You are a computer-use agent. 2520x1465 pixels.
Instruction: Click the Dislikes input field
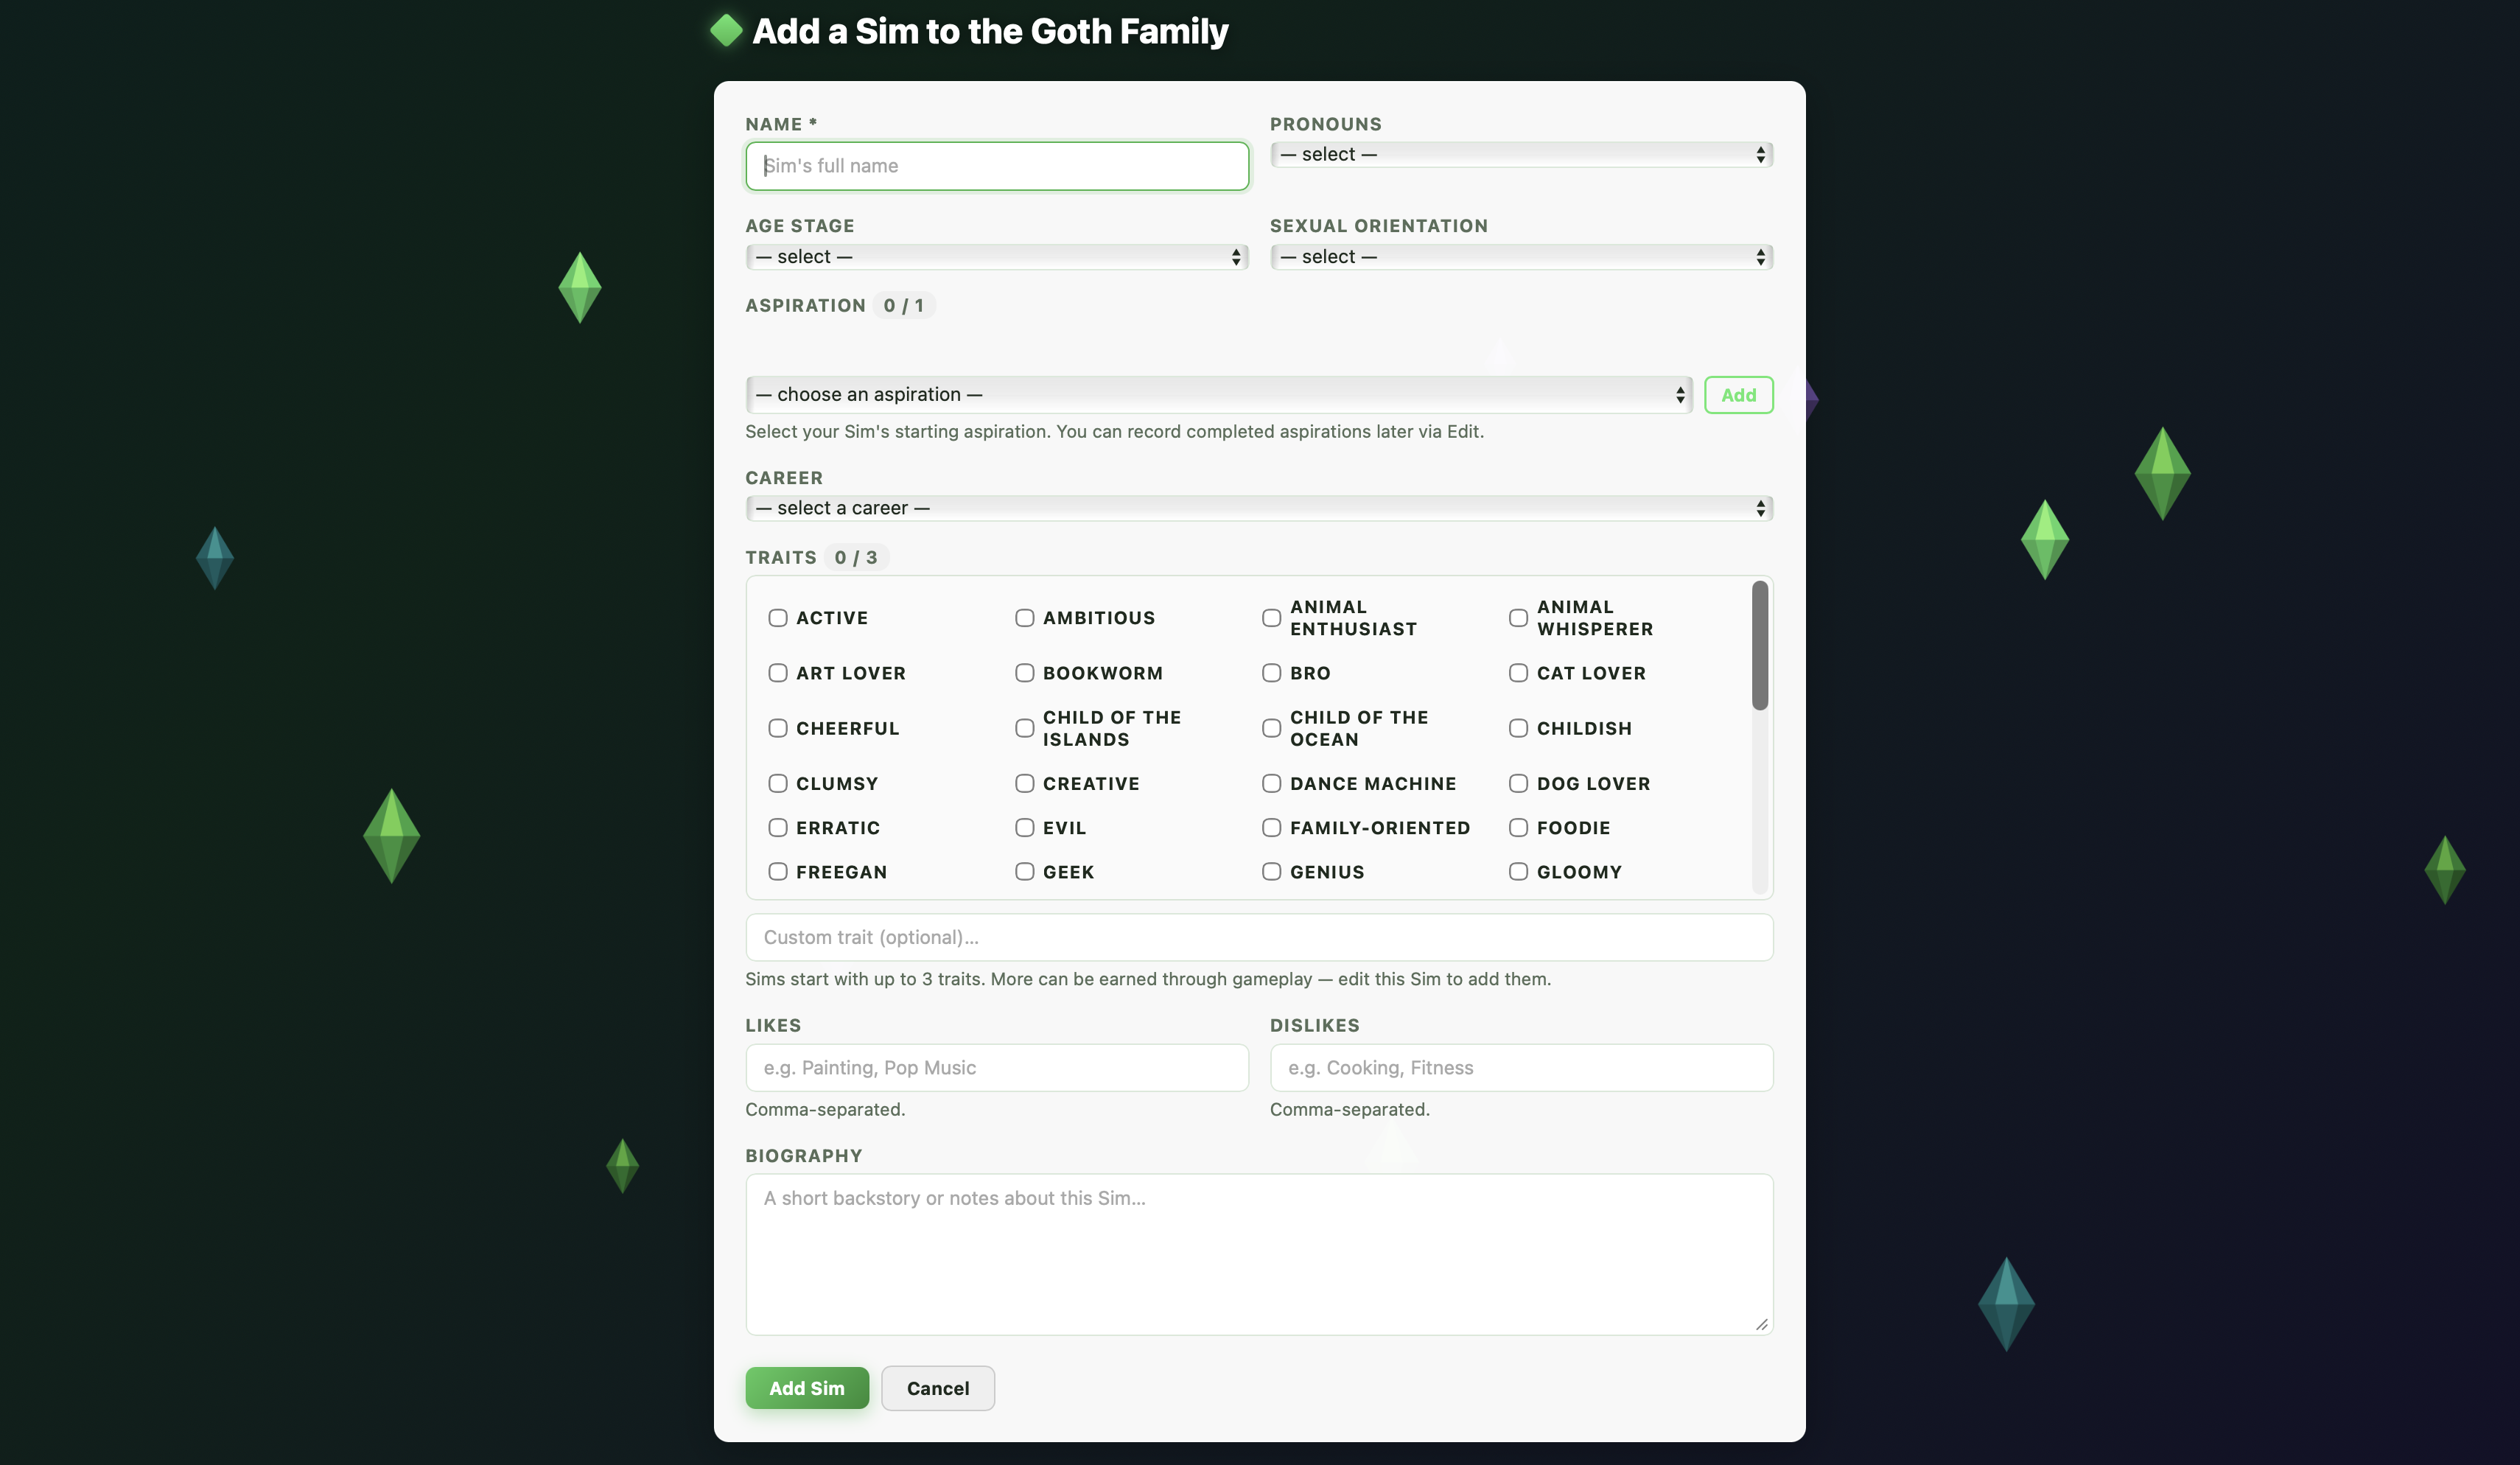[x=1521, y=1068]
